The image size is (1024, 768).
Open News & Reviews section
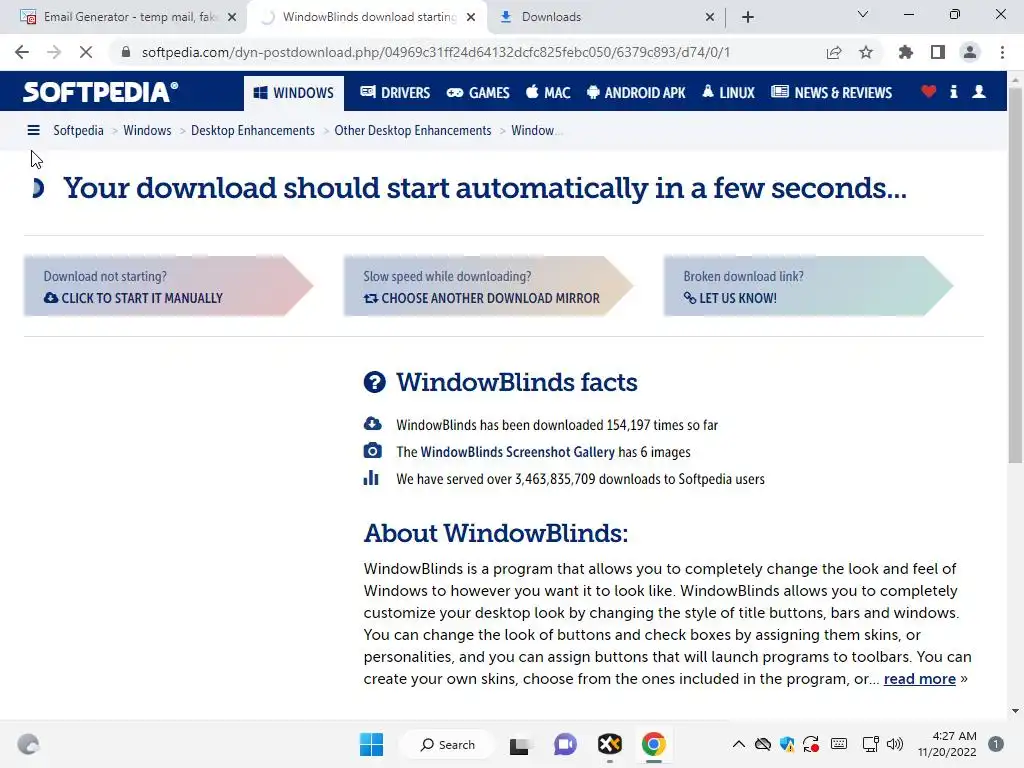(831, 93)
